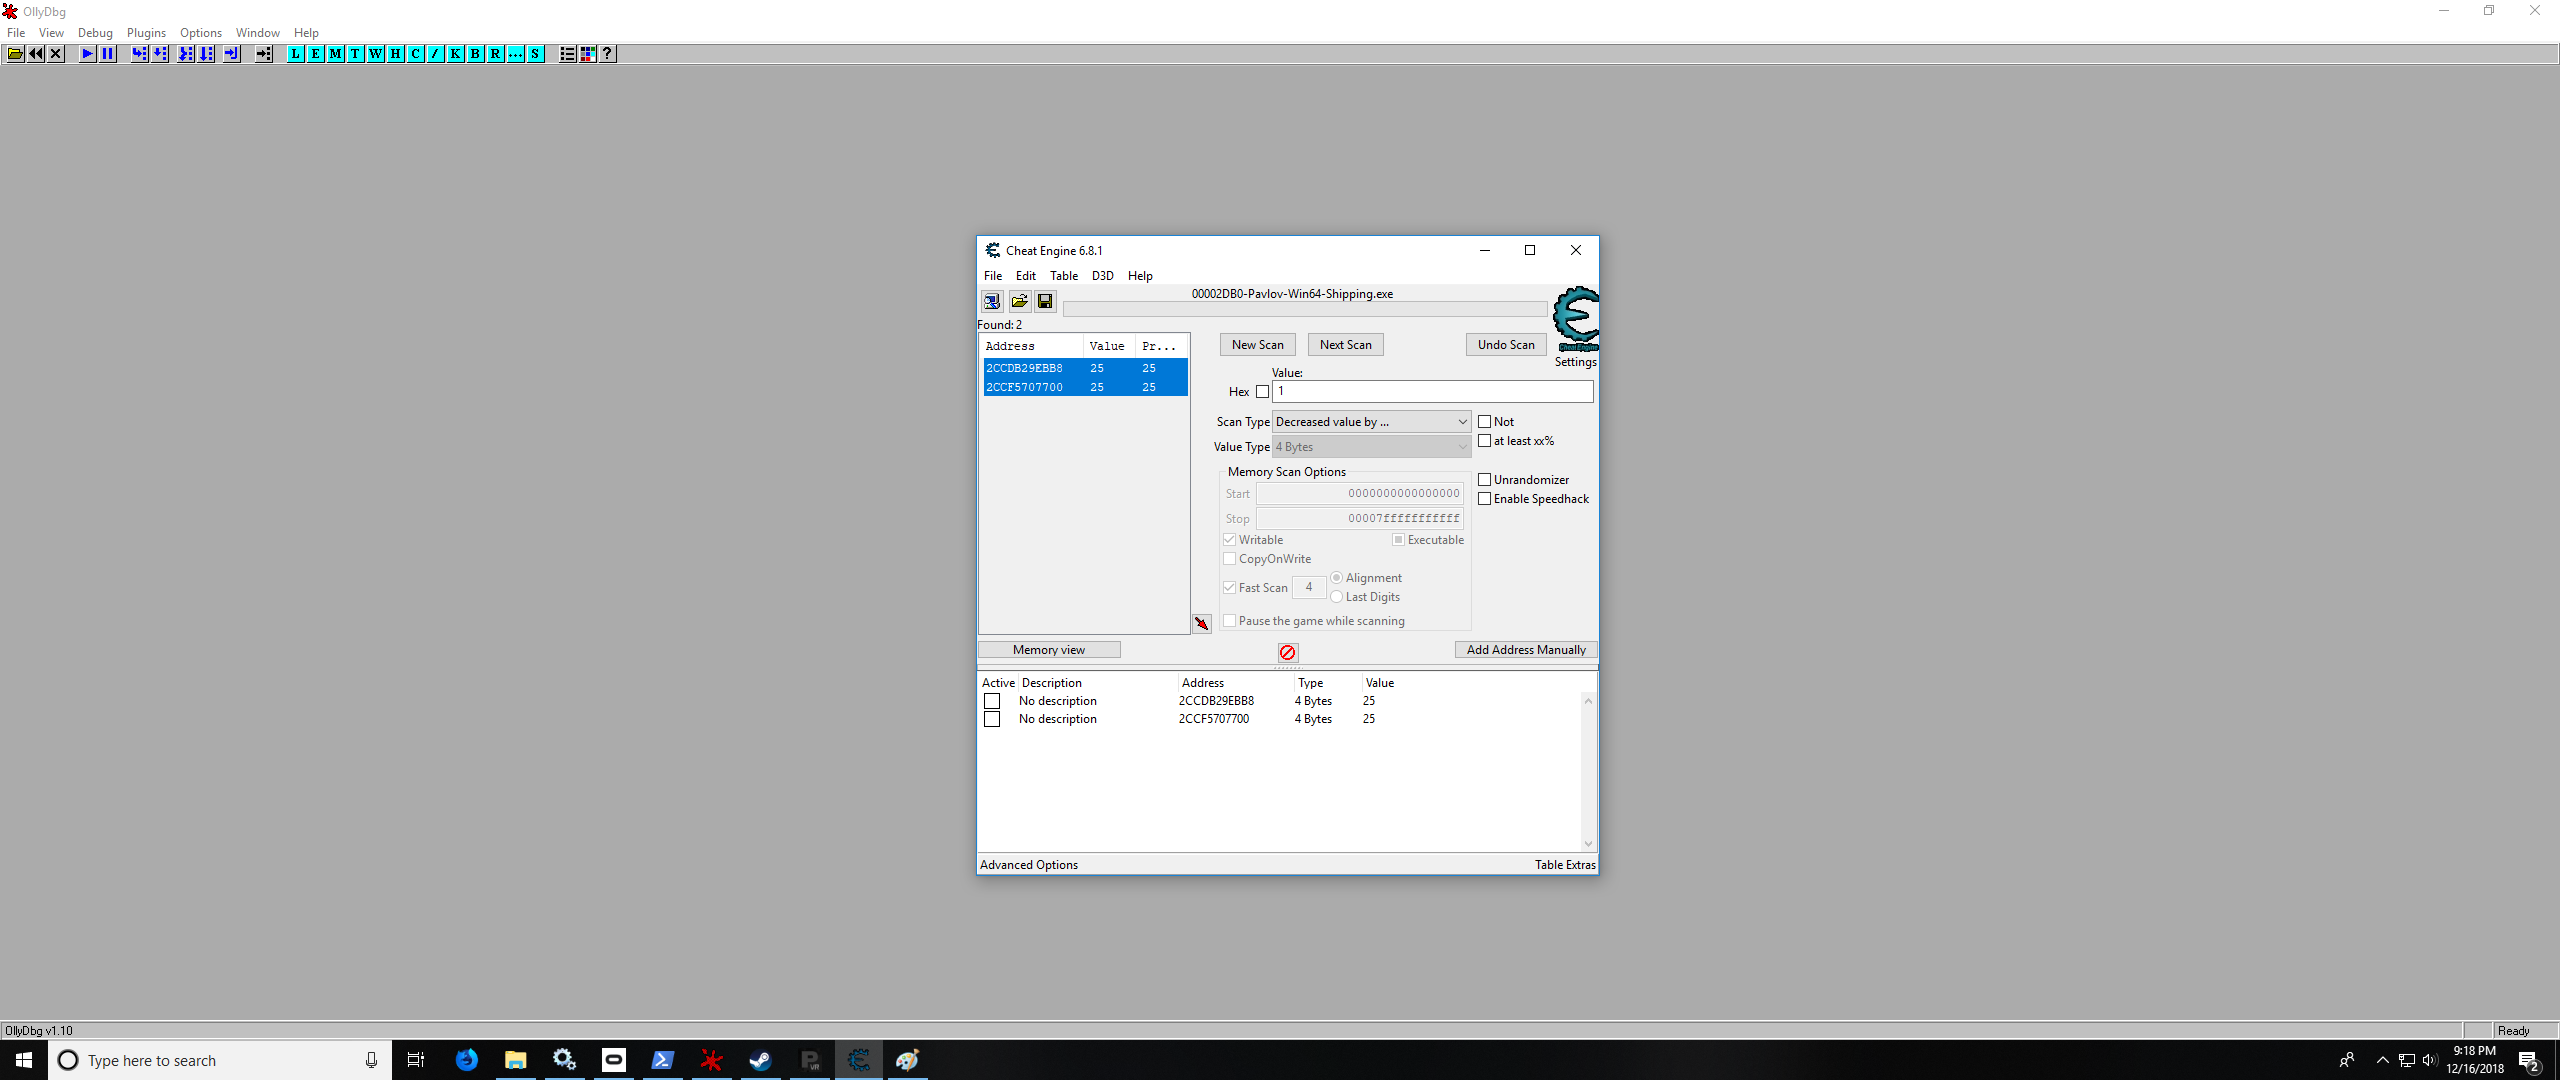Click Cheat Engine save table floppy icon

pos(1045,301)
